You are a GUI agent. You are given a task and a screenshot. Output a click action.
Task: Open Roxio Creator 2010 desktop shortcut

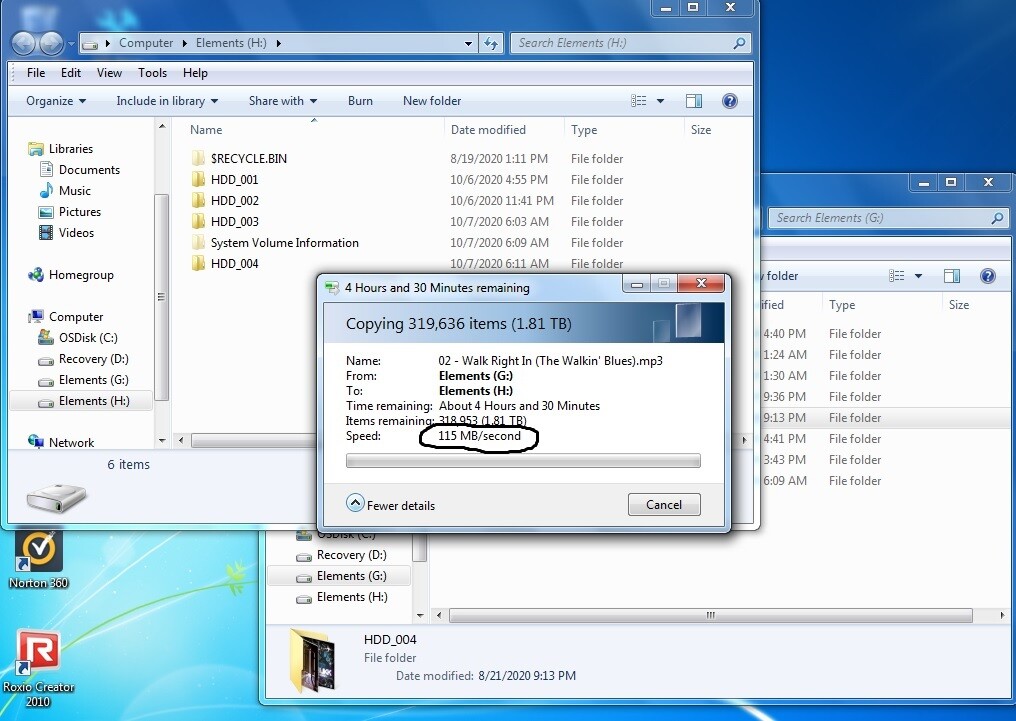coord(38,668)
